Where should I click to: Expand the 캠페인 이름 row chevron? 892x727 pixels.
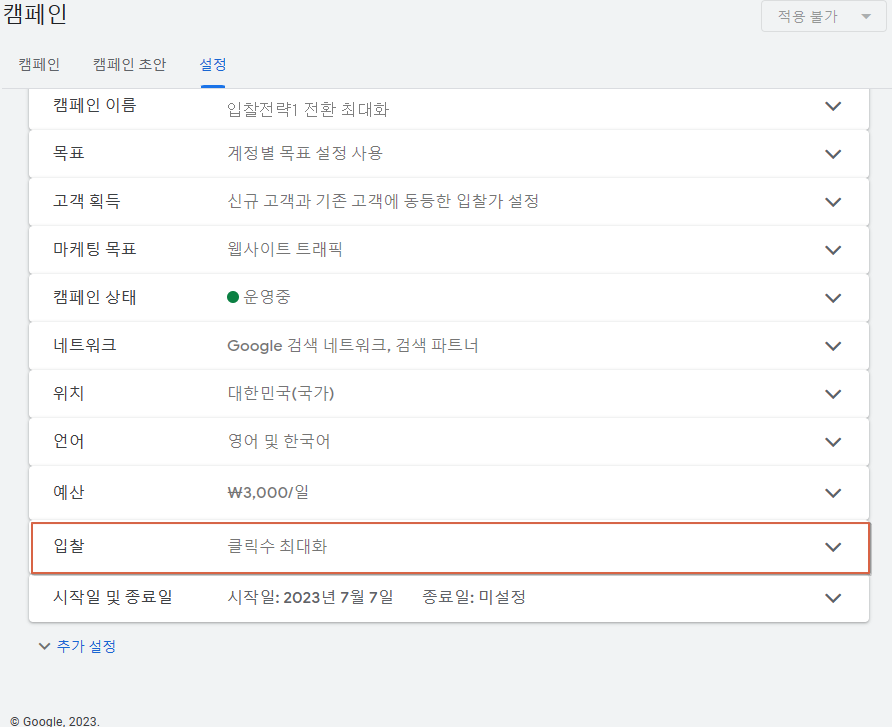[x=833, y=106]
